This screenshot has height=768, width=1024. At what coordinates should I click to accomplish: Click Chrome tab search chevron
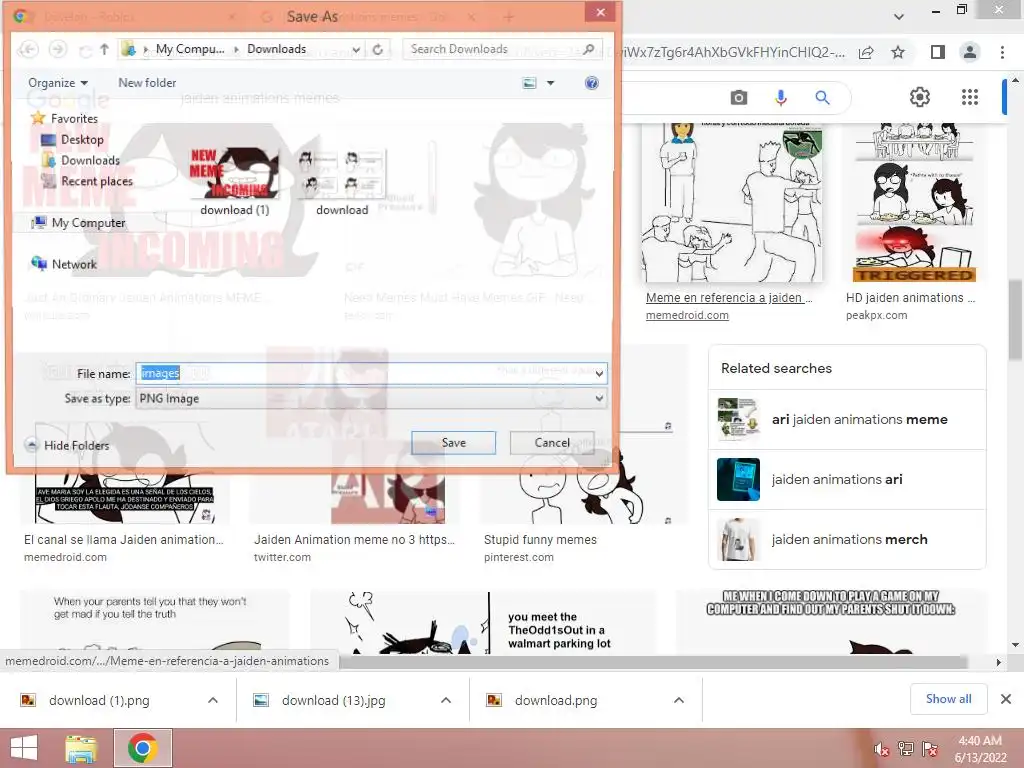pyautogui.click(x=899, y=16)
